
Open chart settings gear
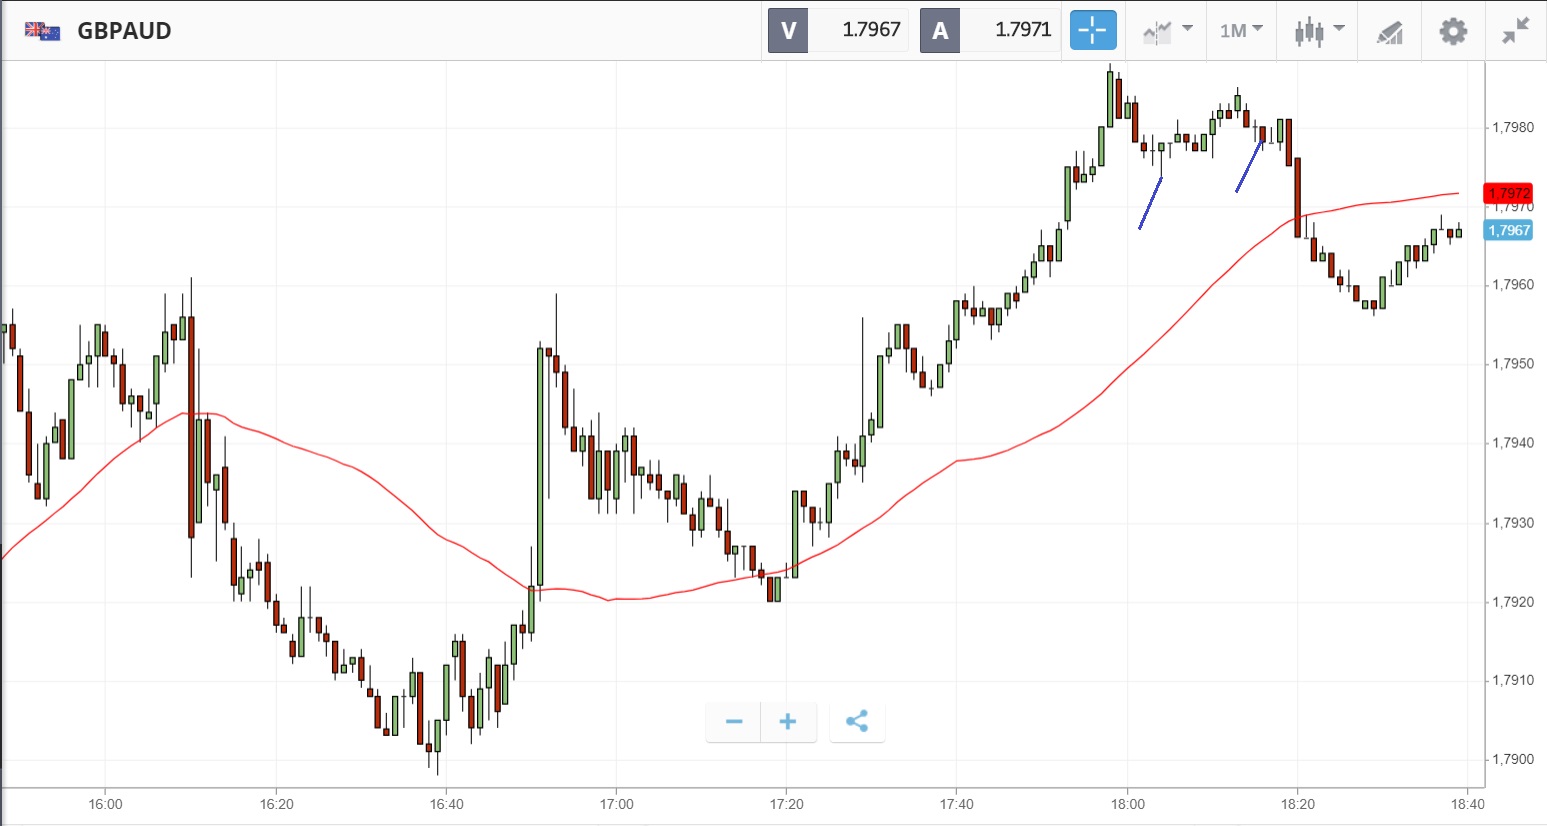pyautogui.click(x=1452, y=31)
